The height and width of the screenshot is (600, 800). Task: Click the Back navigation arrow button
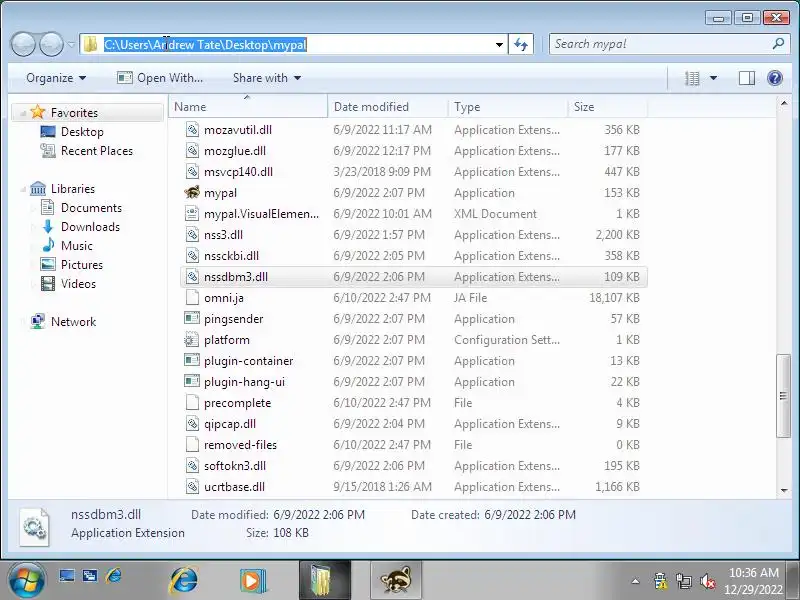[x=23, y=45]
